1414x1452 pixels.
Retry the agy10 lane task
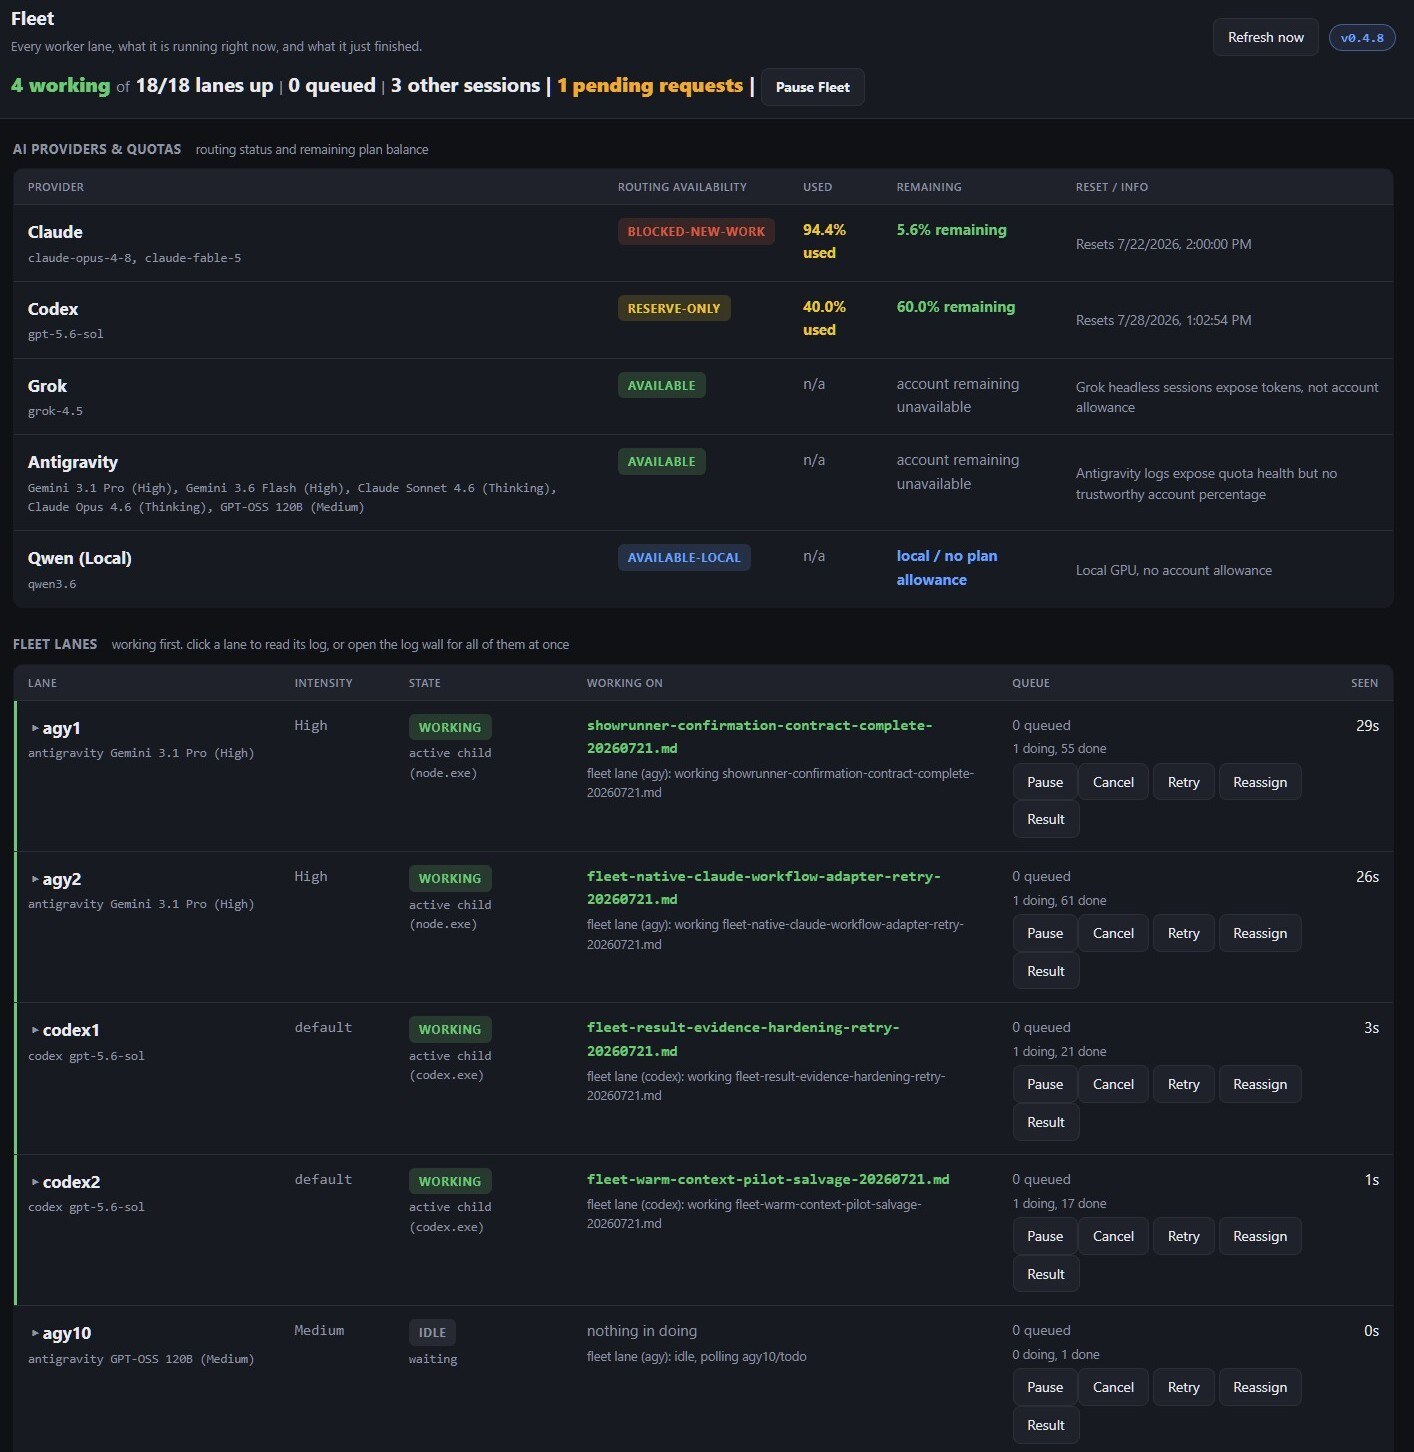(x=1183, y=1387)
